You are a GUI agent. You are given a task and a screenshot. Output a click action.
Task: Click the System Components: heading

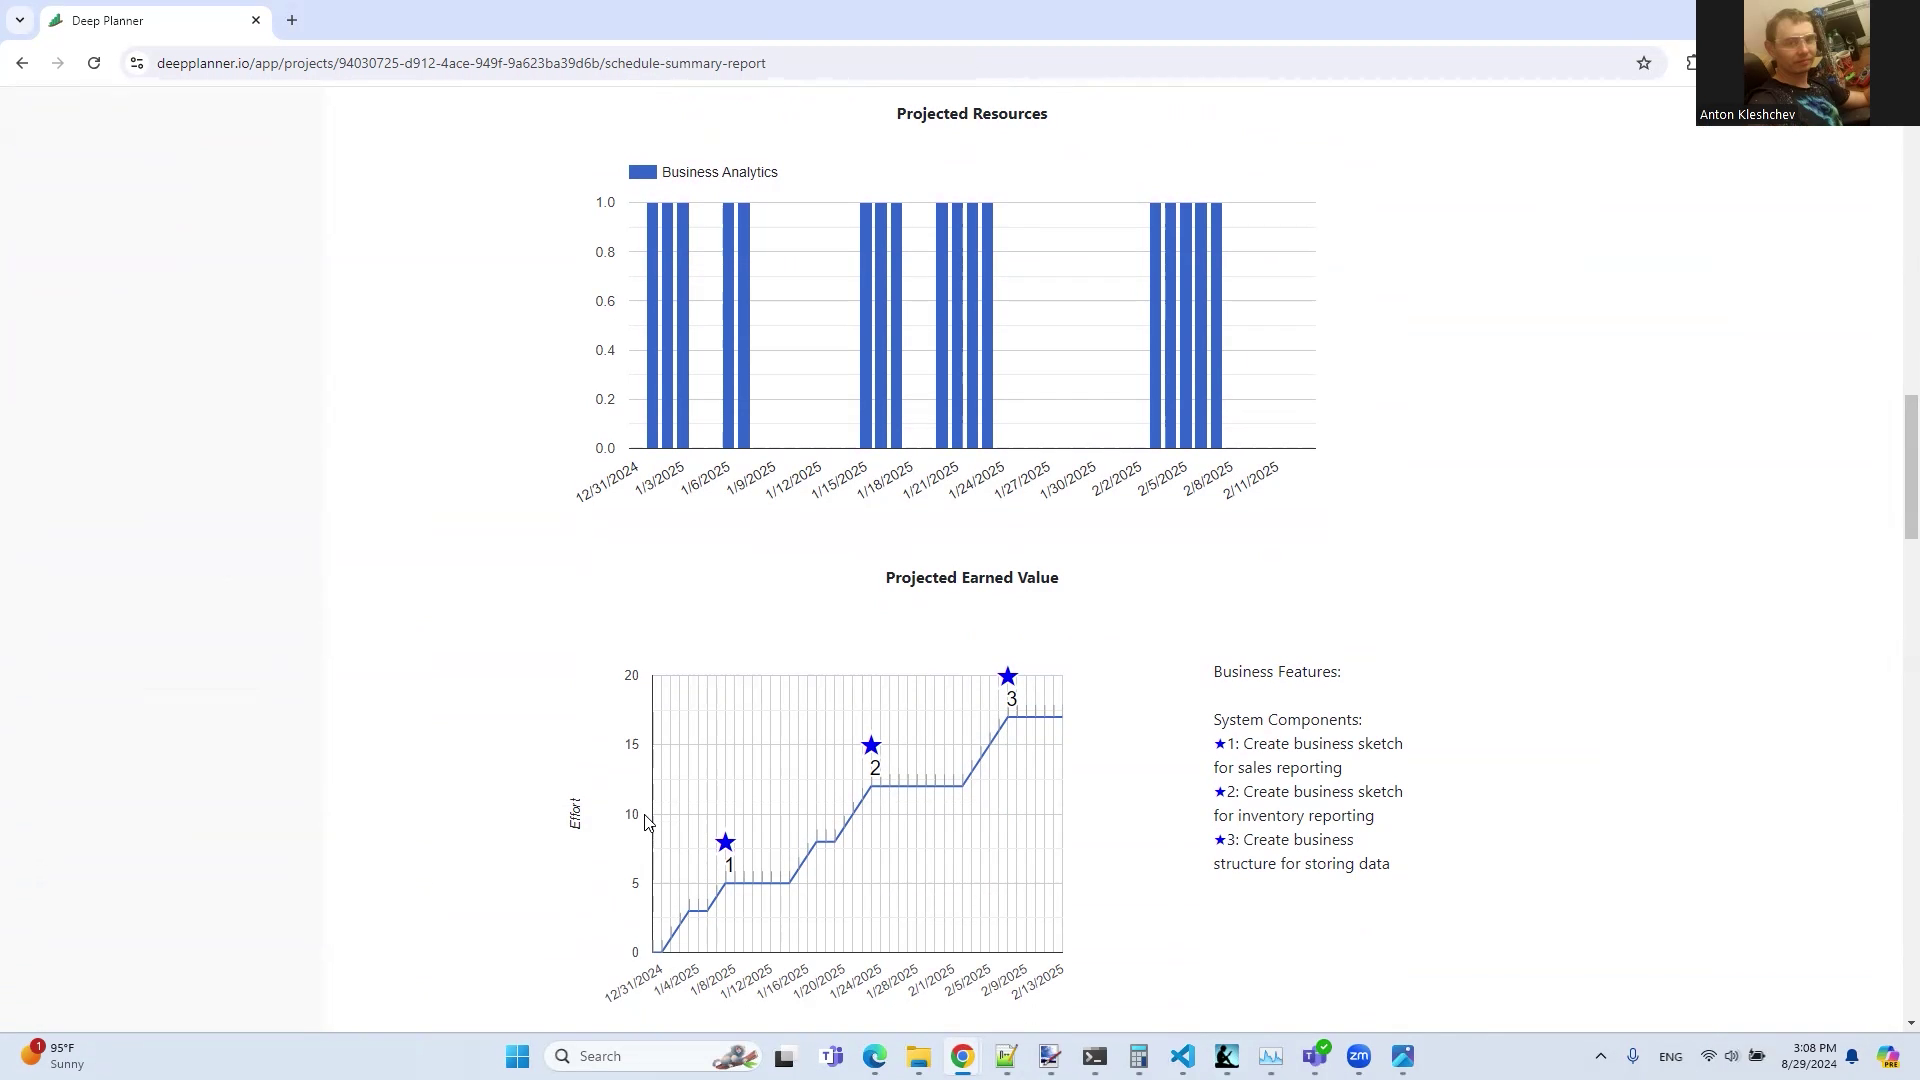(x=1288, y=720)
